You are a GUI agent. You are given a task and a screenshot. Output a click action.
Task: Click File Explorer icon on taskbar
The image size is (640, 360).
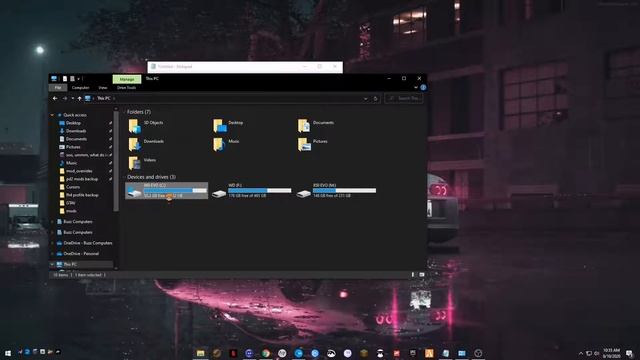coord(200,353)
